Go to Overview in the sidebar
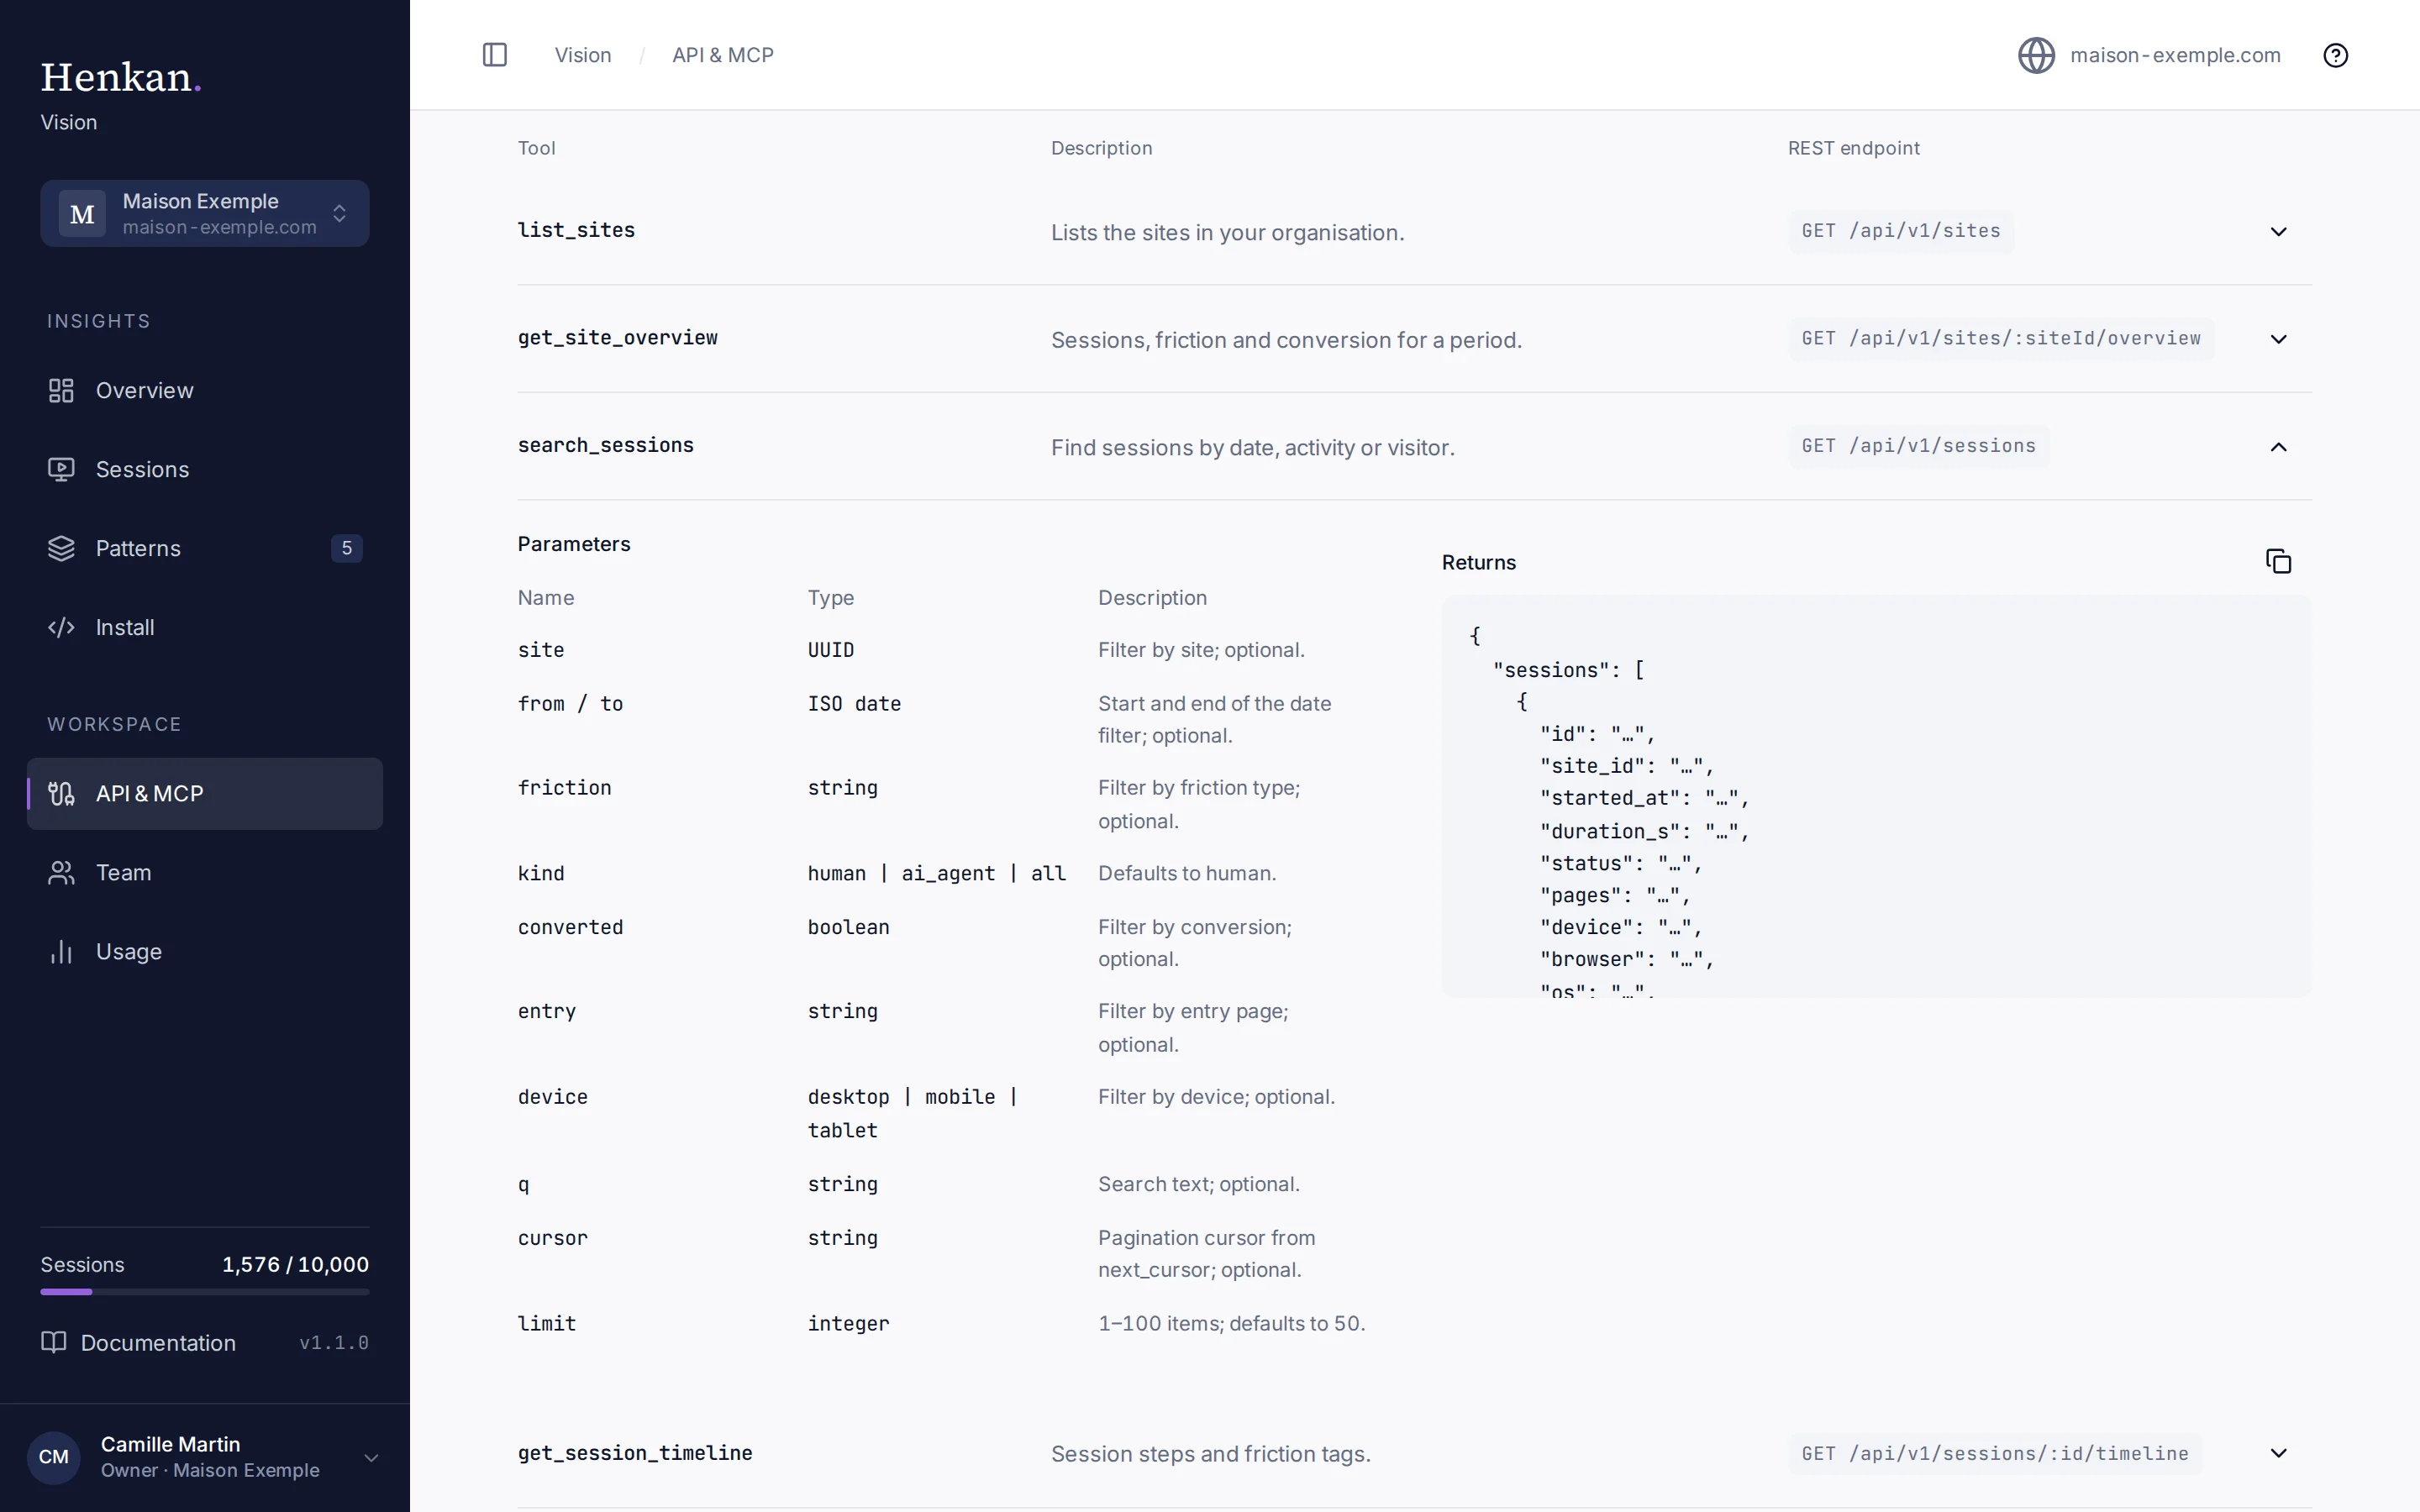Image resolution: width=2420 pixels, height=1512 pixels. coord(205,391)
